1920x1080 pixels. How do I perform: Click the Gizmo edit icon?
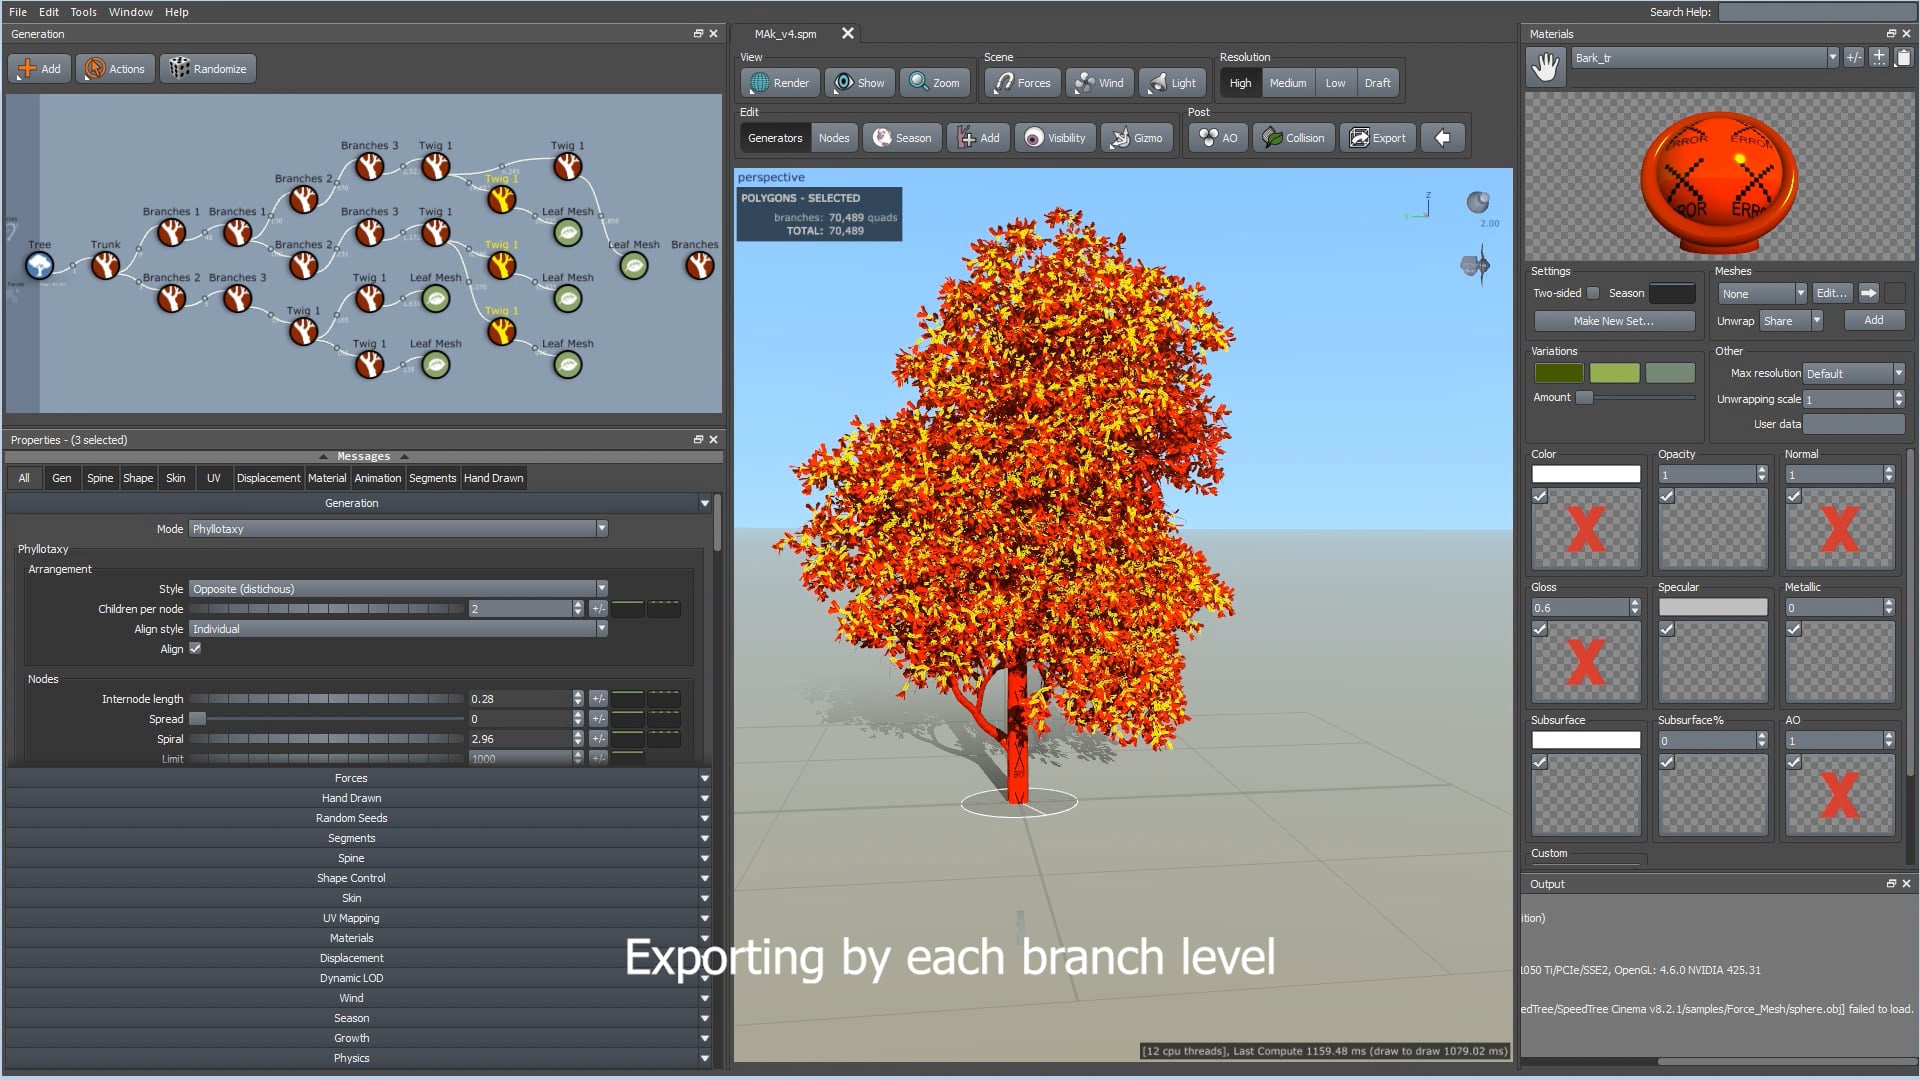pyautogui.click(x=1136, y=137)
